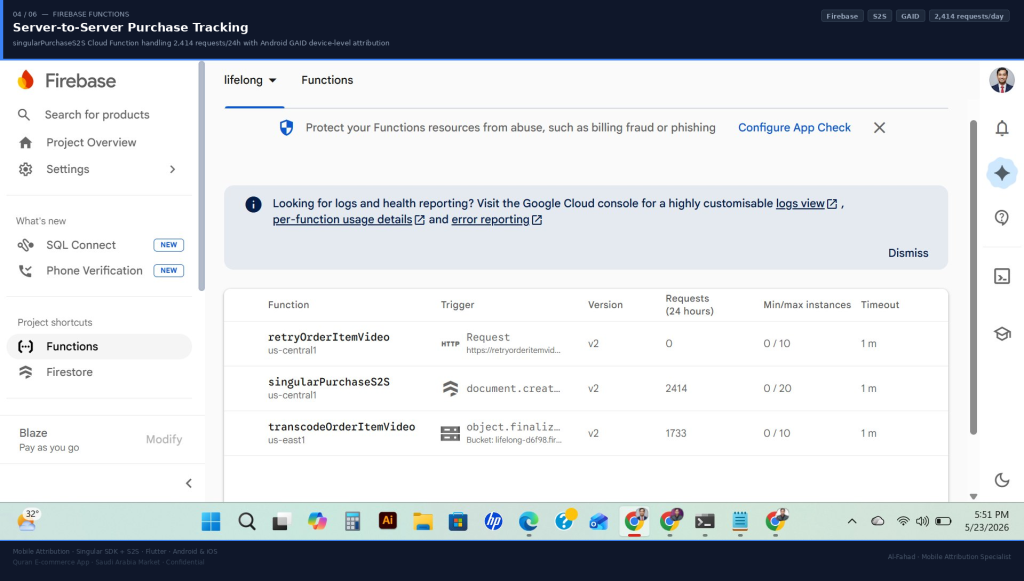Open File Explorer from taskbar
The height and width of the screenshot is (581, 1024).
pos(423,522)
